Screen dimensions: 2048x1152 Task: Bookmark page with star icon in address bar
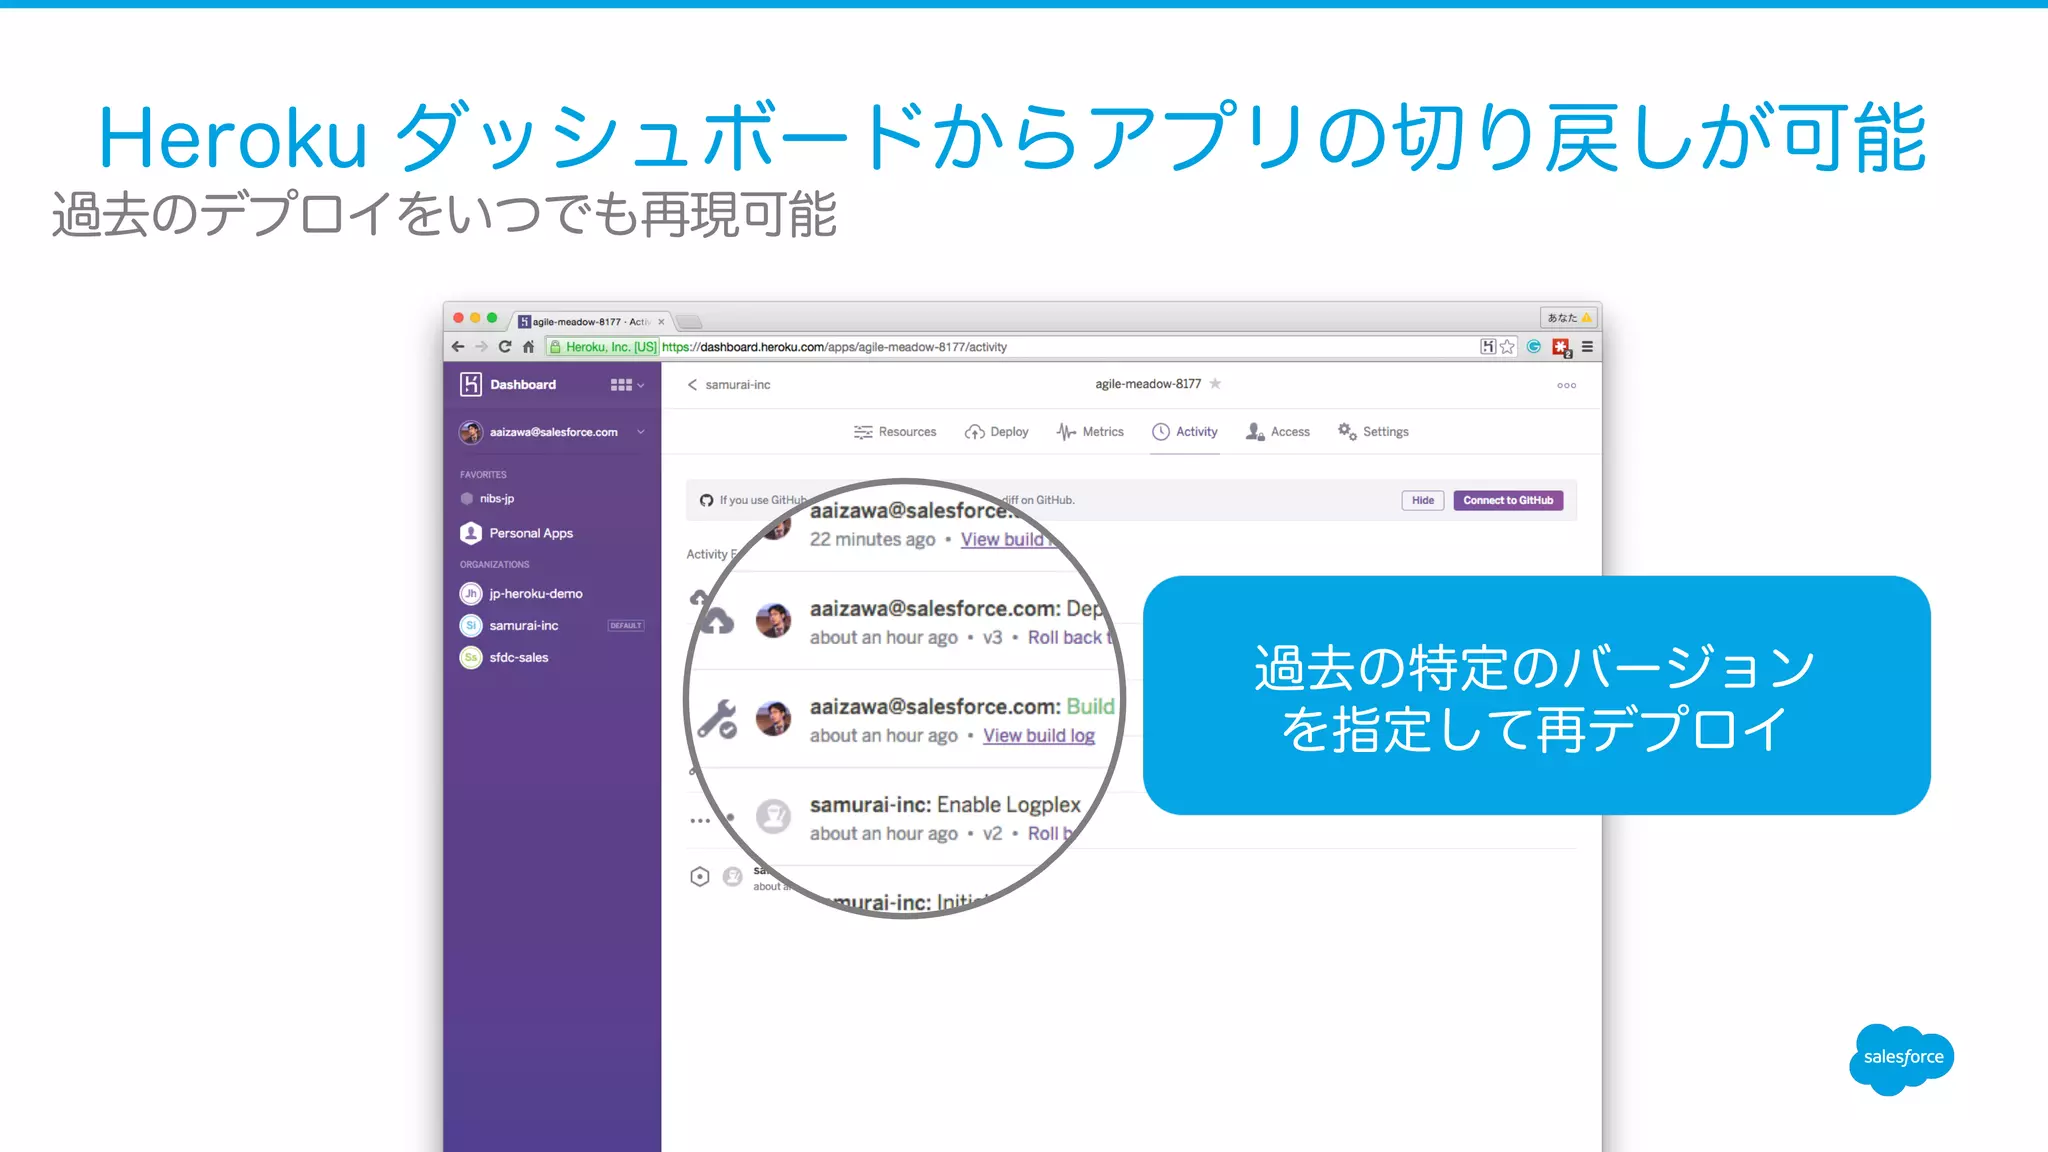(x=1507, y=347)
